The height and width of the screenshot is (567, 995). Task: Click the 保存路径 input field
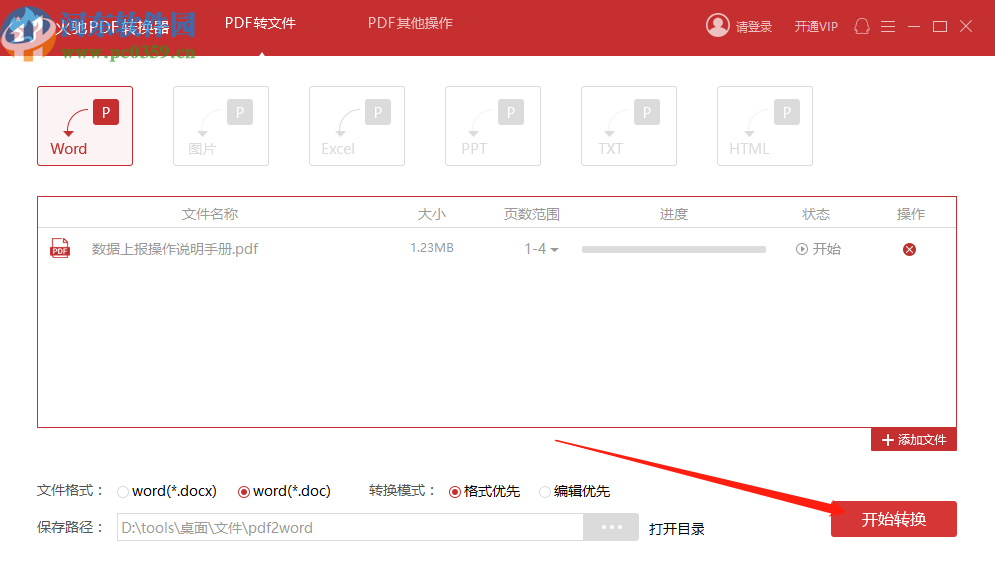tap(350, 527)
